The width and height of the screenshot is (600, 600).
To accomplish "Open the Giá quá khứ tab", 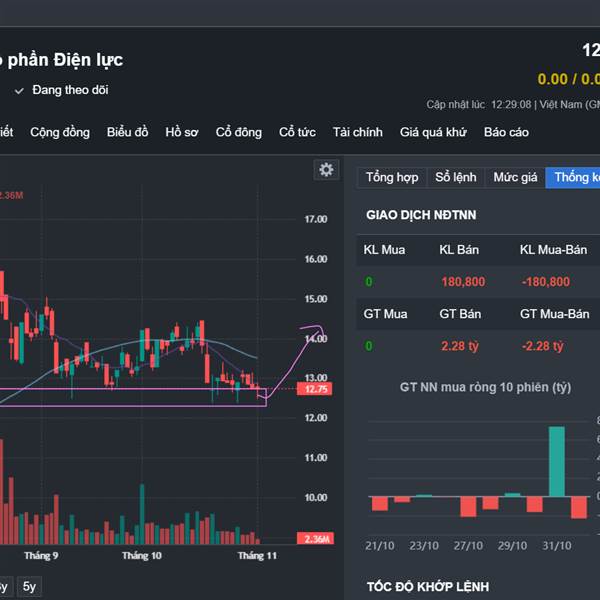I will point(433,132).
